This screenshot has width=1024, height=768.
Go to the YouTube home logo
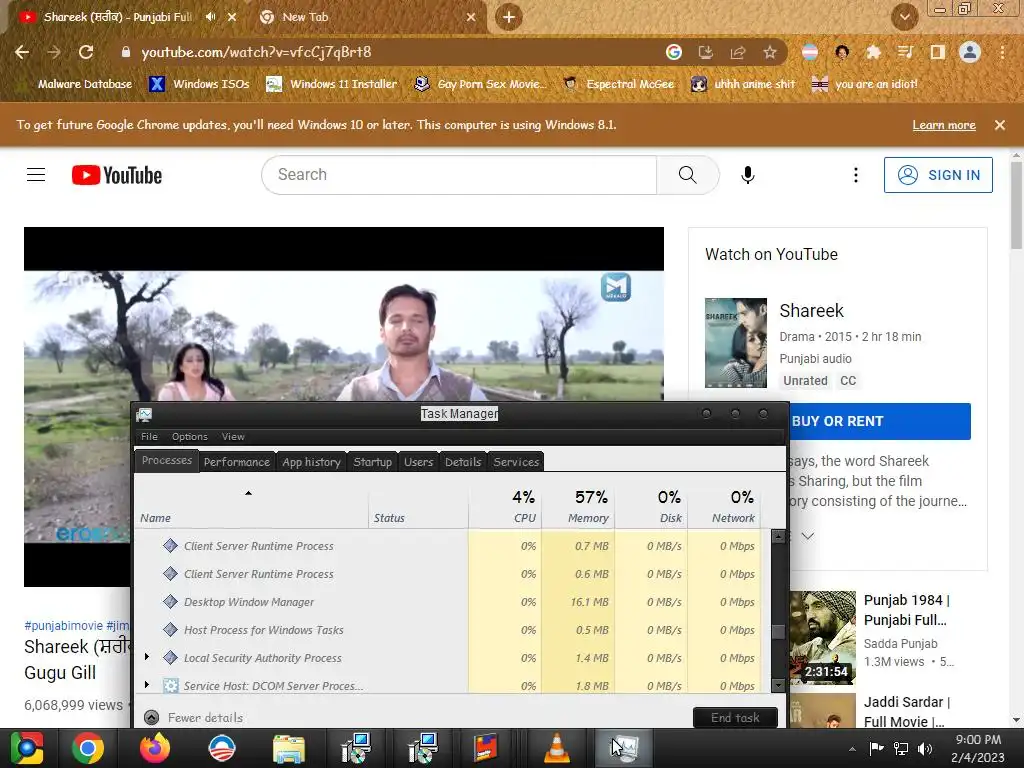pyautogui.click(x=117, y=175)
